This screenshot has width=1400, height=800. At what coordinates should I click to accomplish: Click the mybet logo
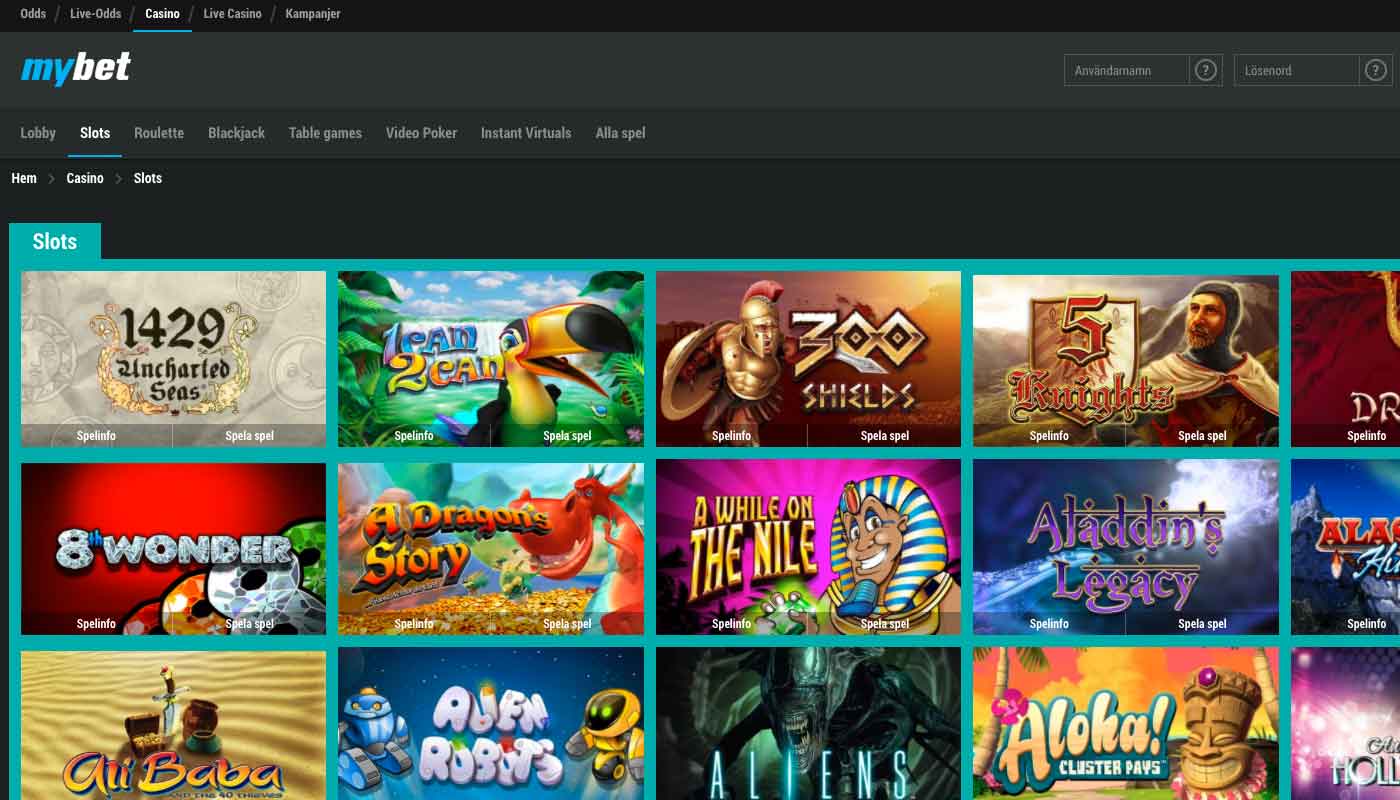76,68
